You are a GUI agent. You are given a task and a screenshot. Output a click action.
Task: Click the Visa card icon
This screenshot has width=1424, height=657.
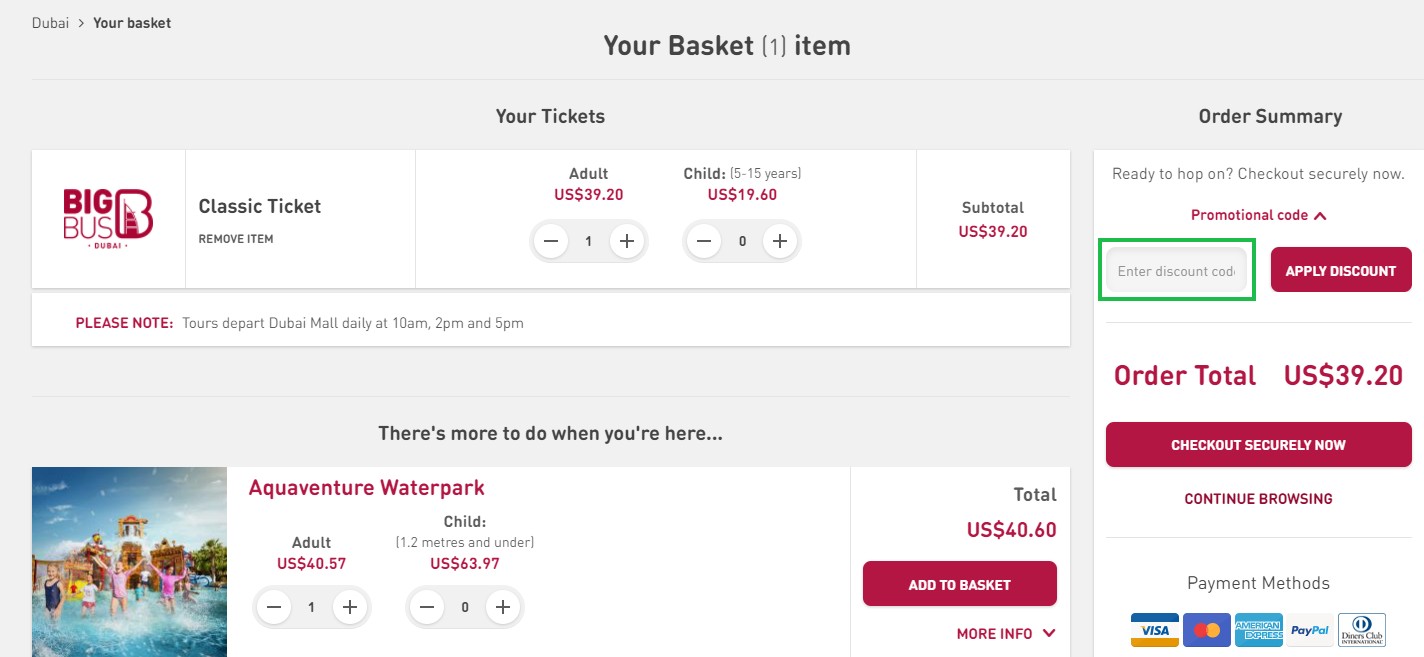1155,630
